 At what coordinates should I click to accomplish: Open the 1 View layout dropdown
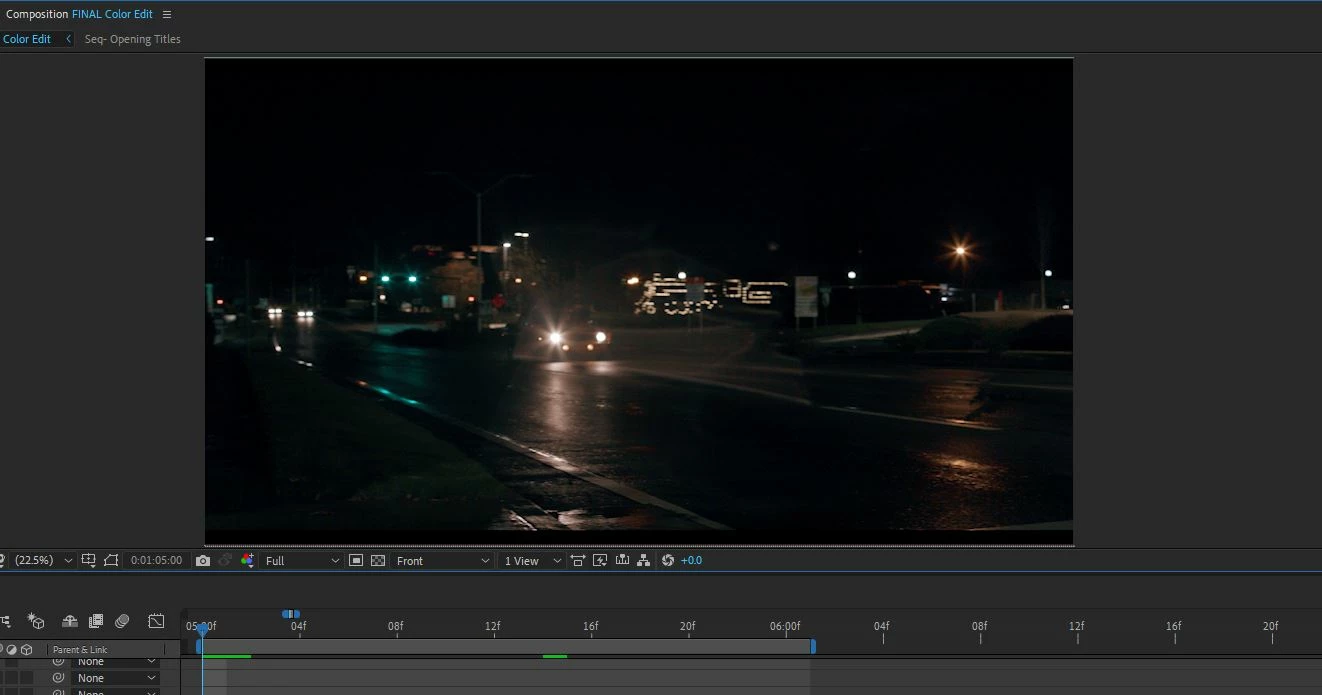(x=532, y=561)
